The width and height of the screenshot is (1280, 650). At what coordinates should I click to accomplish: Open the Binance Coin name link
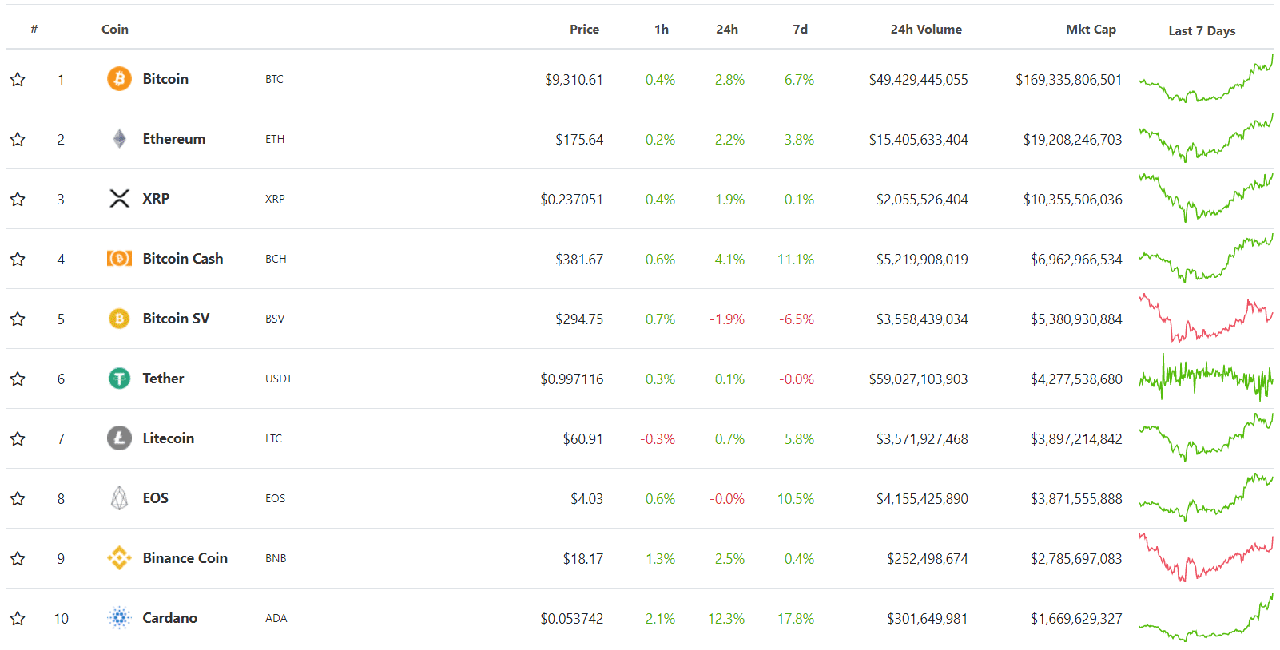185,559
